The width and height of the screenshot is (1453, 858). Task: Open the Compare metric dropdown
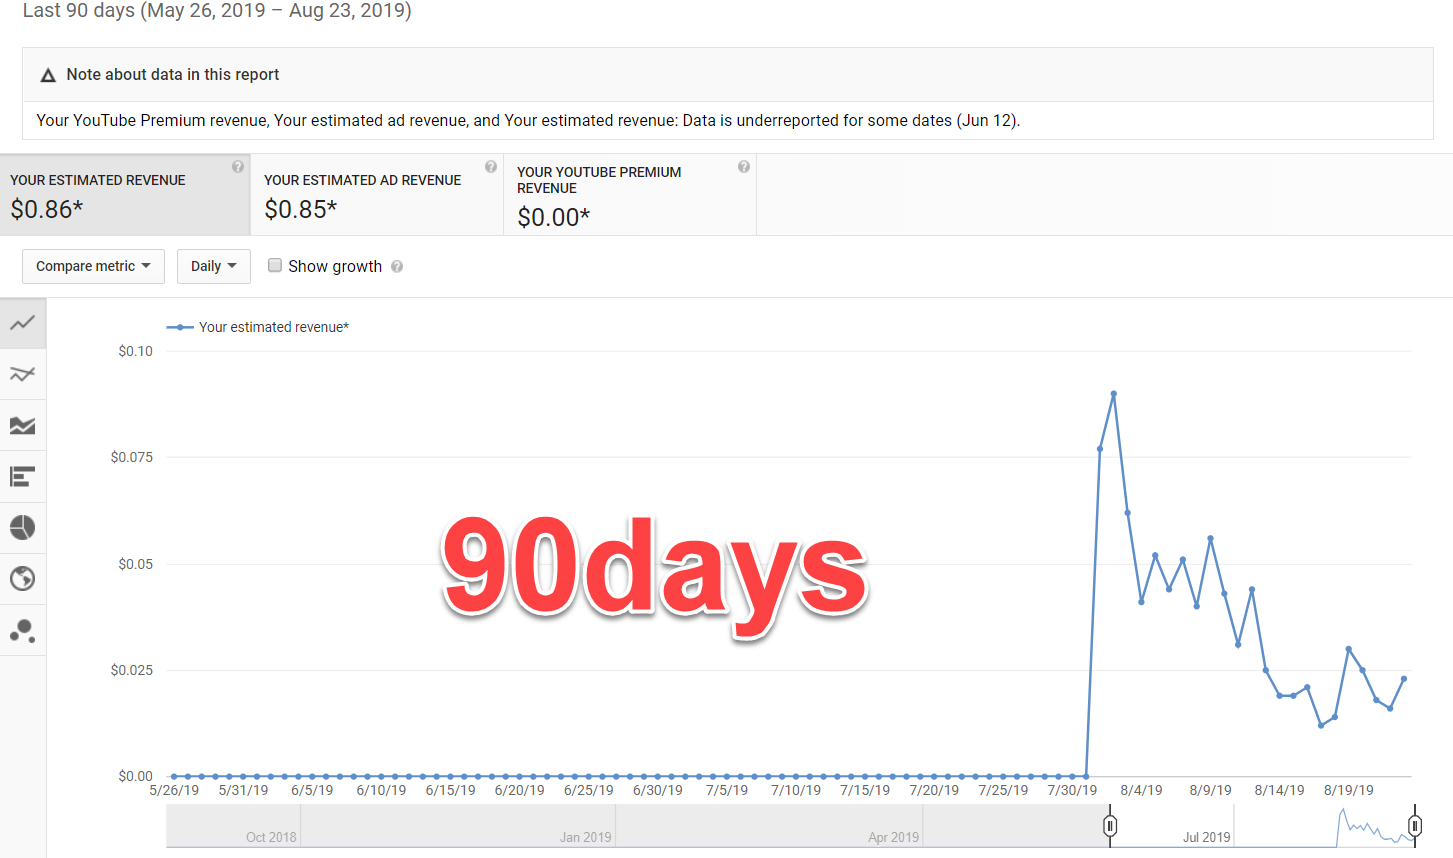[93, 266]
